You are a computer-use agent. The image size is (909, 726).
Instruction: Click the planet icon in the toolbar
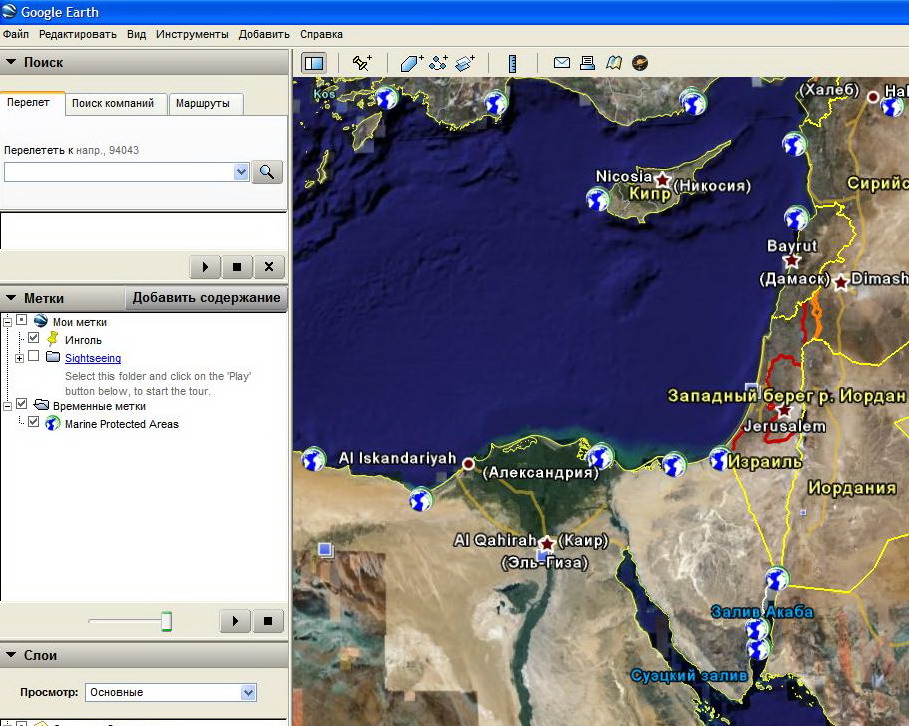(640, 63)
